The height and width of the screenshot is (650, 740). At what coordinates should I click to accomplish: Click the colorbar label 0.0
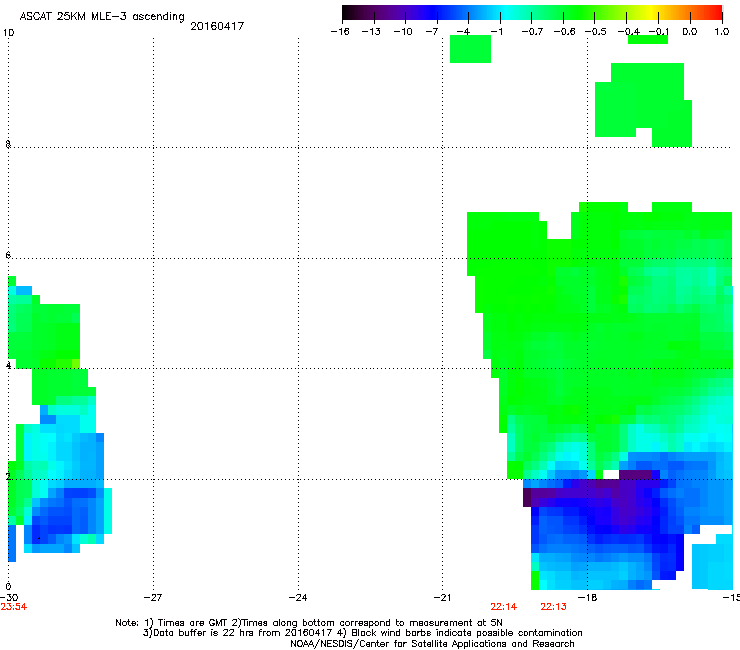pyautogui.click(x=690, y=32)
